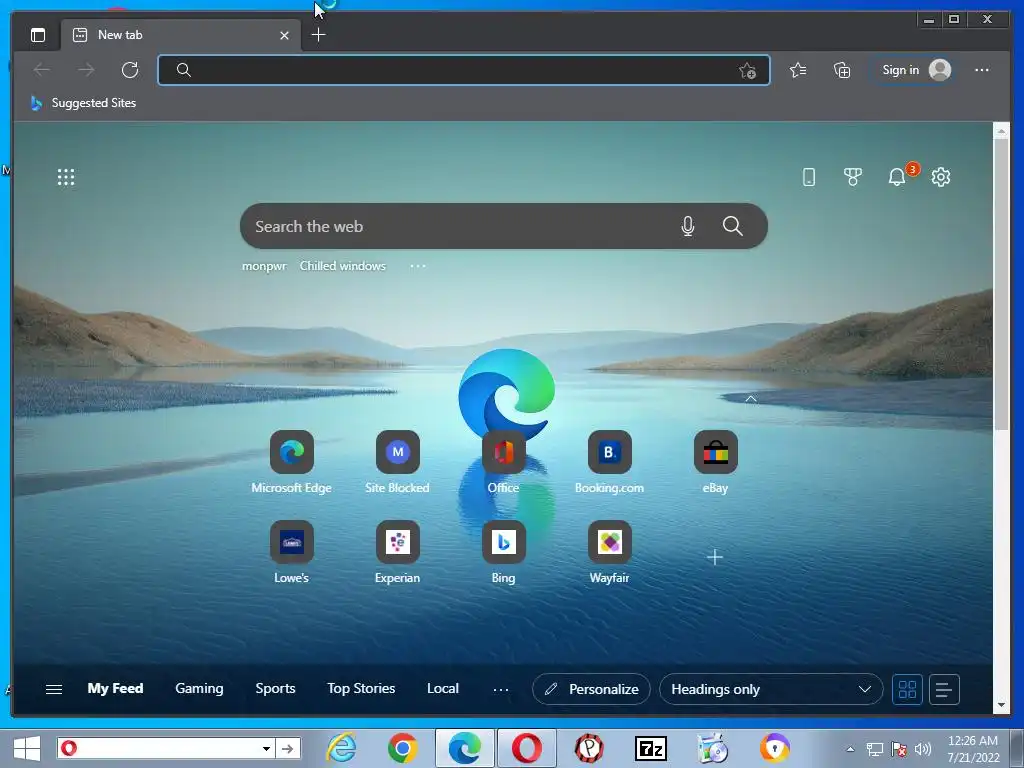This screenshot has width=1024, height=768.
Task: Expand the Headings only dropdown
Action: (x=771, y=689)
